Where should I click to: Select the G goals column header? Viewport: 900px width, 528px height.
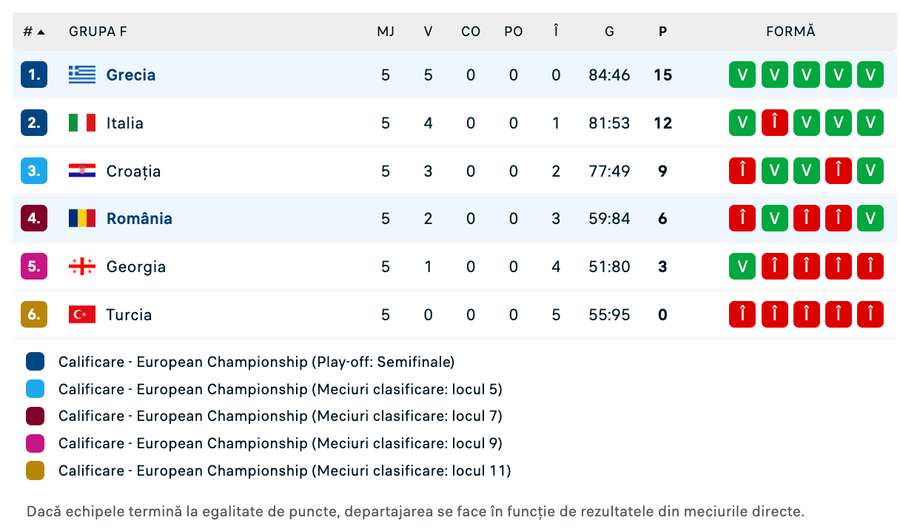click(609, 31)
